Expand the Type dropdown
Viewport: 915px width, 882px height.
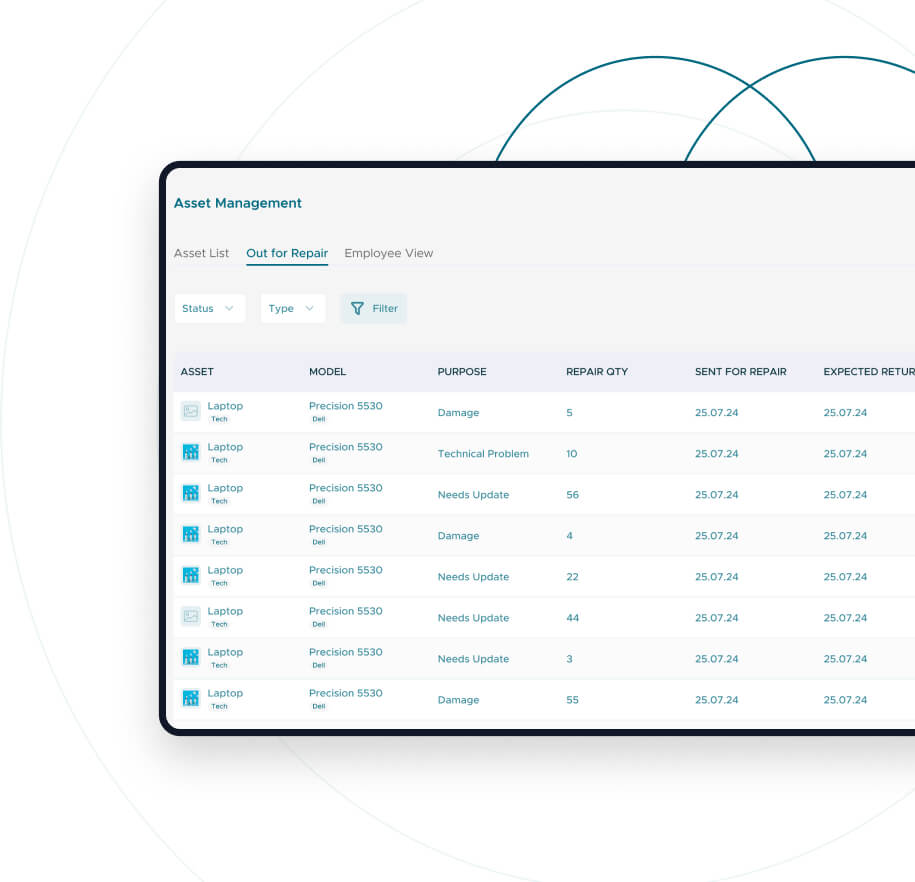pos(292,308)
